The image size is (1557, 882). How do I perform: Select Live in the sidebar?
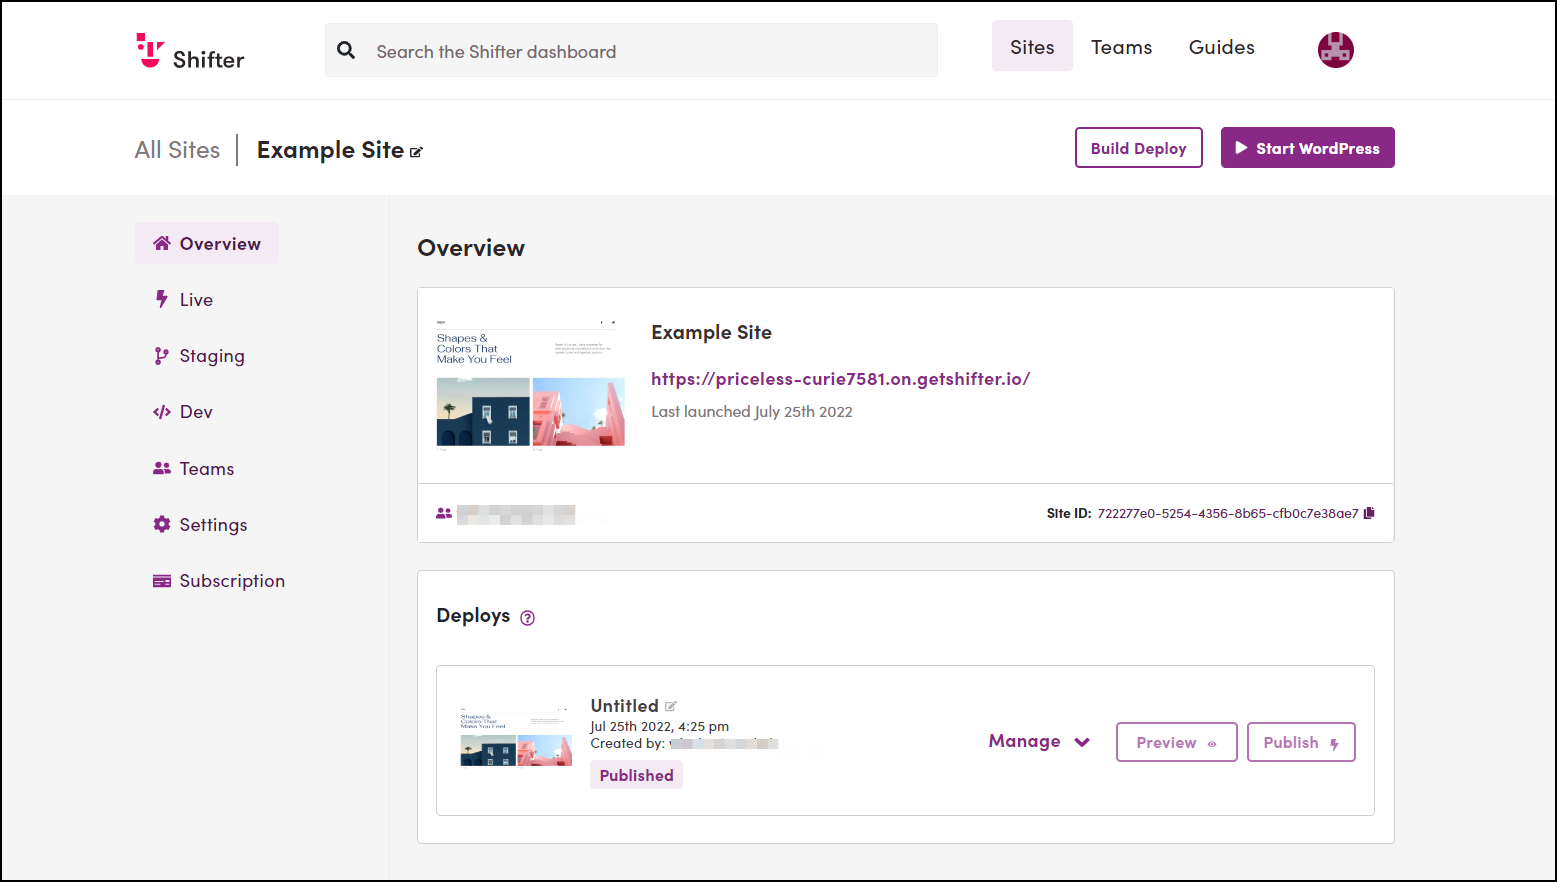[183, 299]
